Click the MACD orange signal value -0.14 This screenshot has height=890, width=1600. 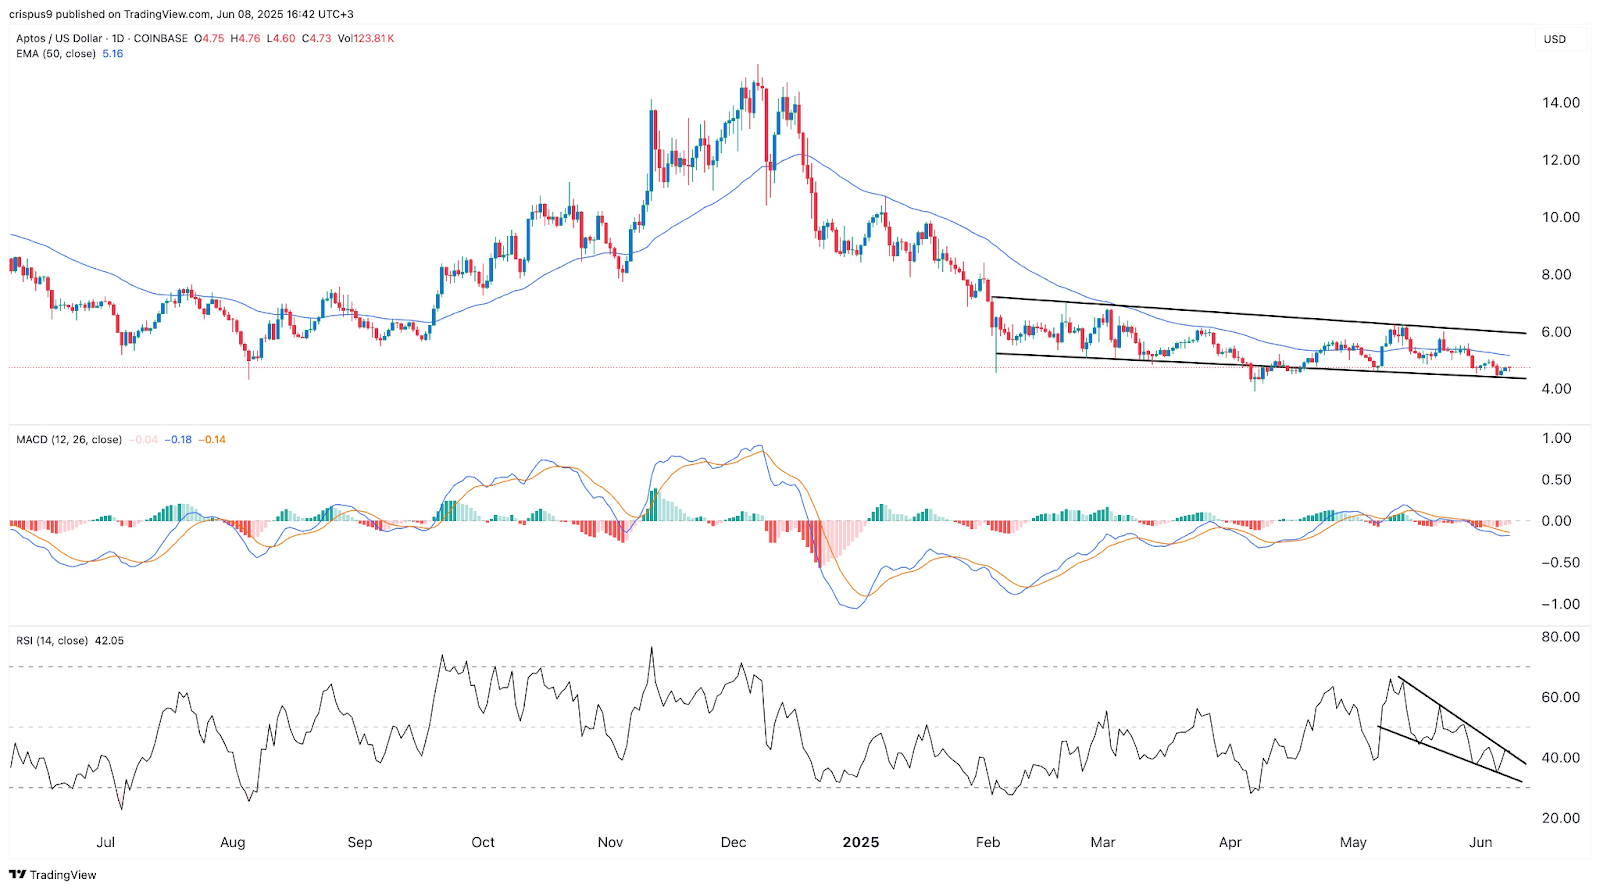(212, 440)
